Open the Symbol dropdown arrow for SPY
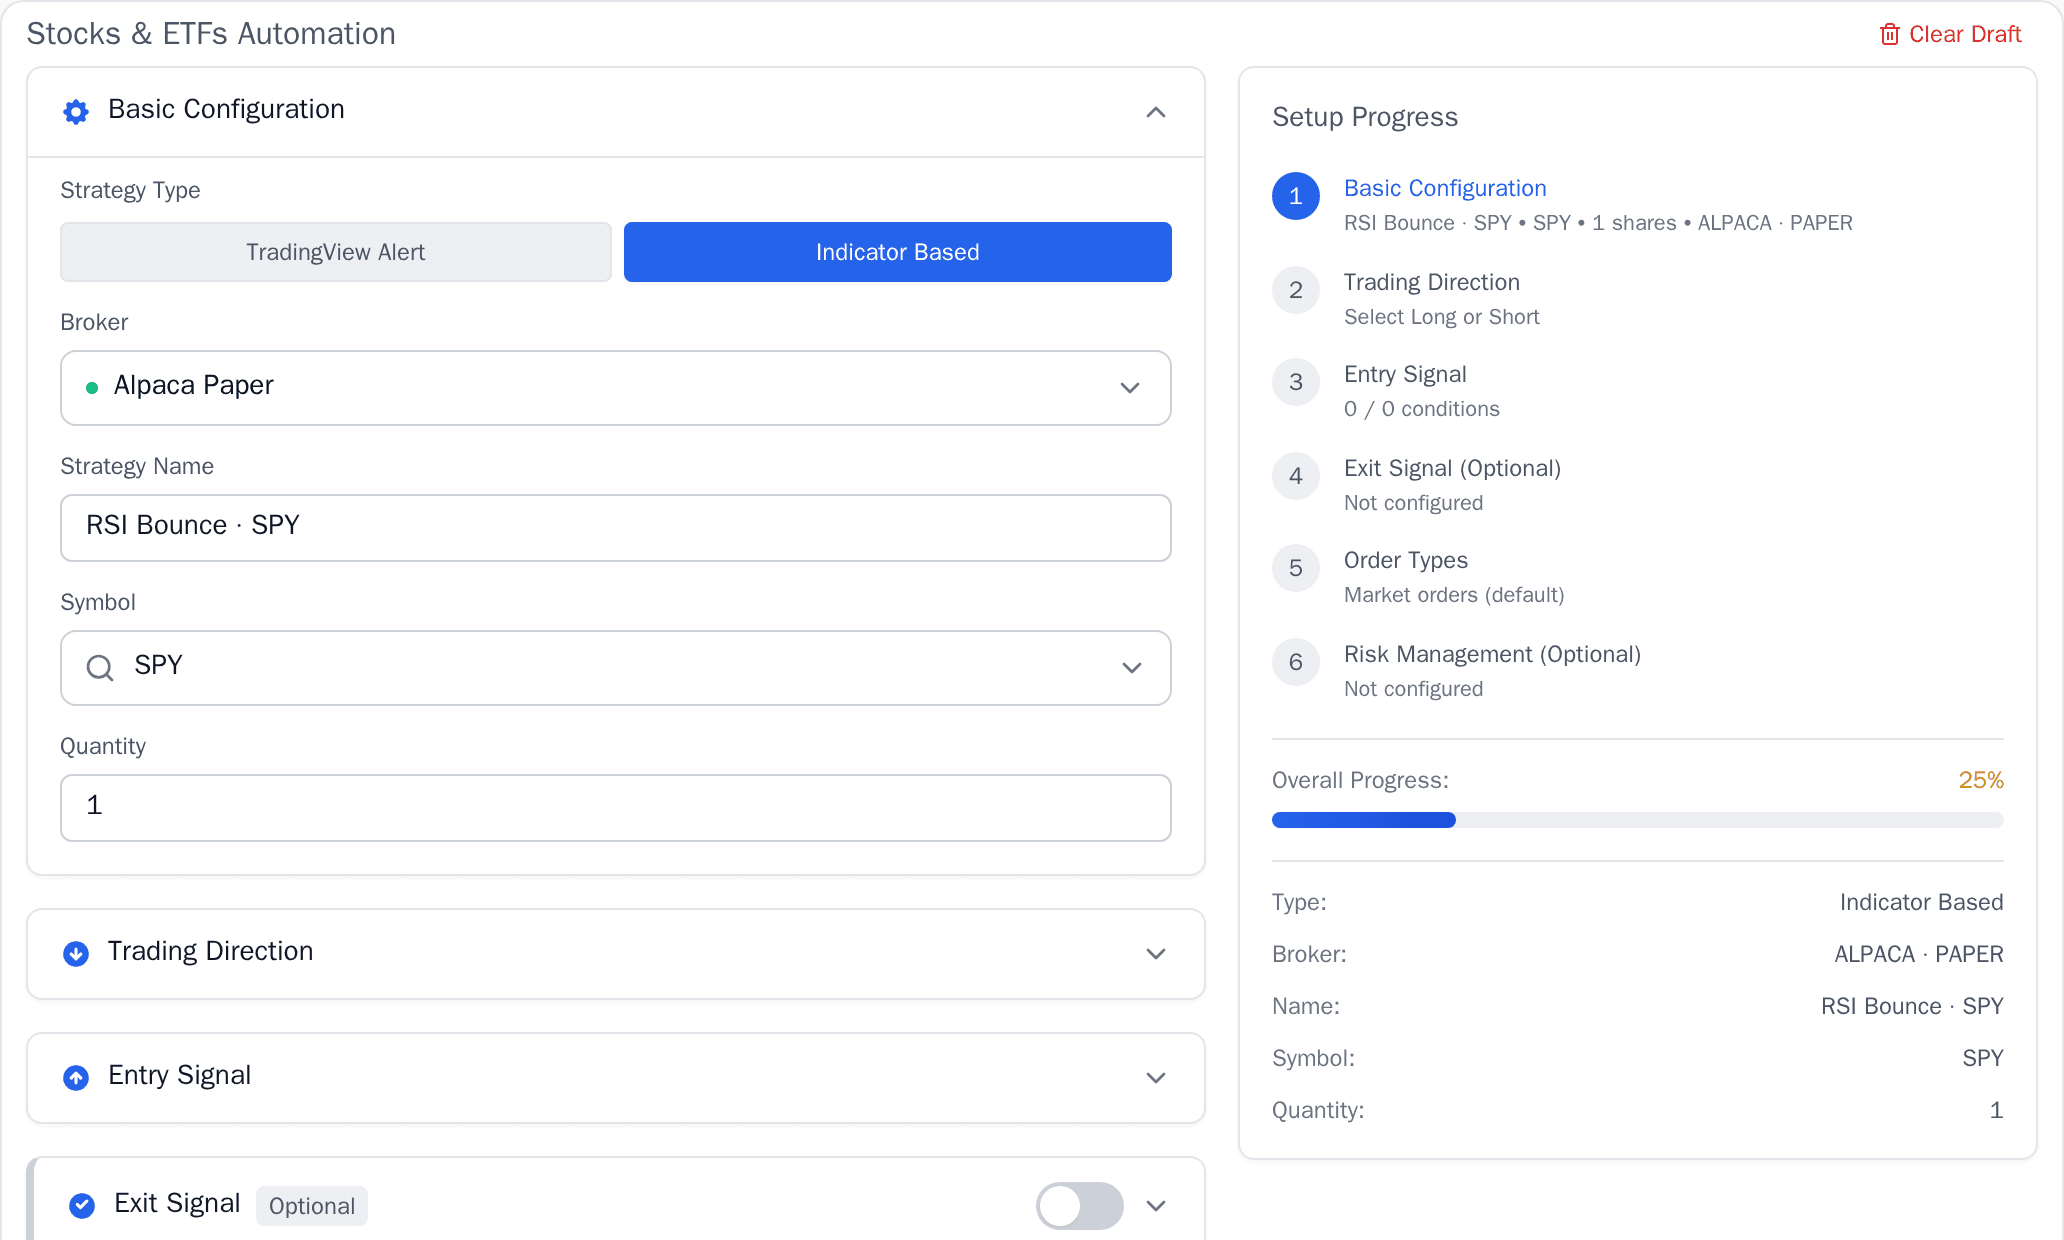 tap(1131, 668)
